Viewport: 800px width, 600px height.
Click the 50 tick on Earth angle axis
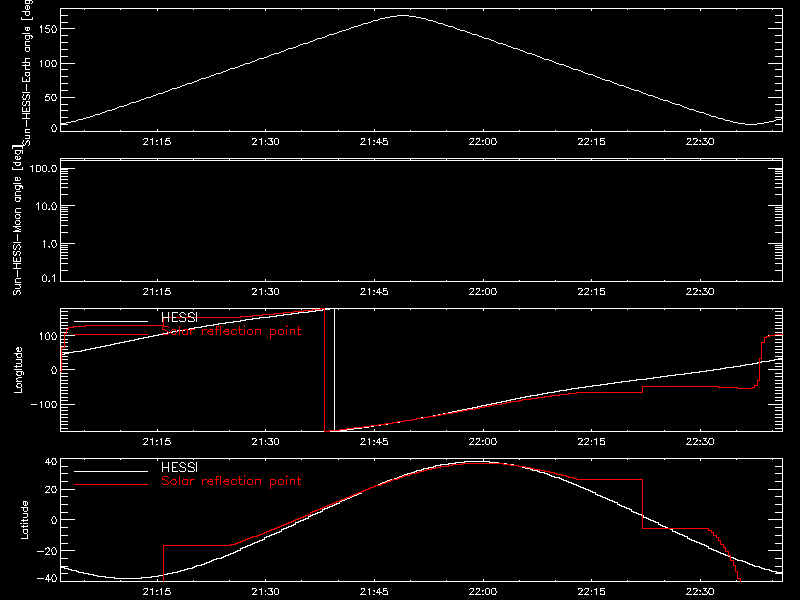coord(51,97)
